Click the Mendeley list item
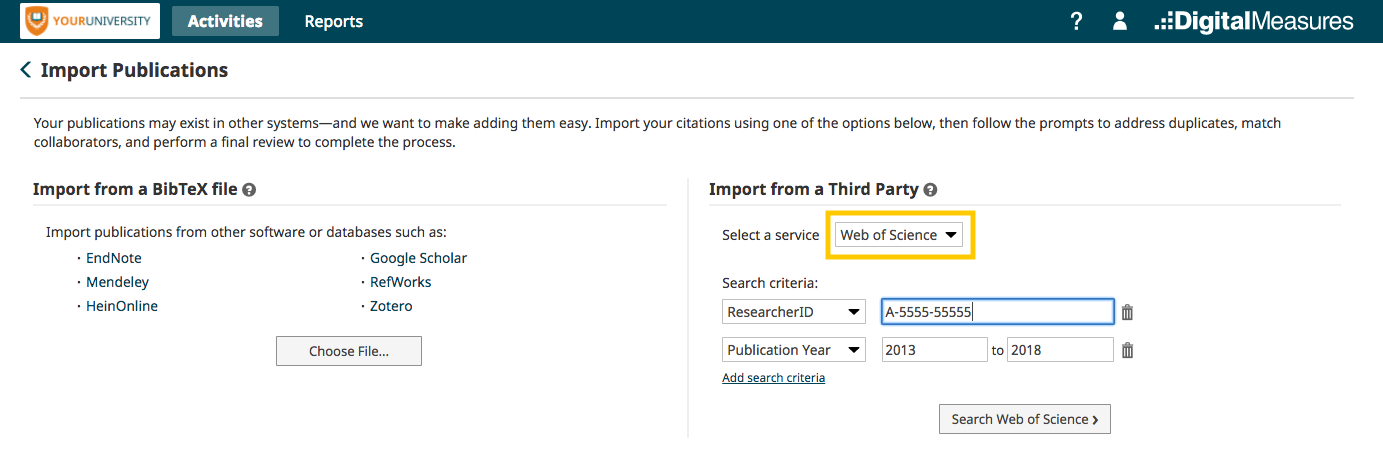 coord(117,282)
